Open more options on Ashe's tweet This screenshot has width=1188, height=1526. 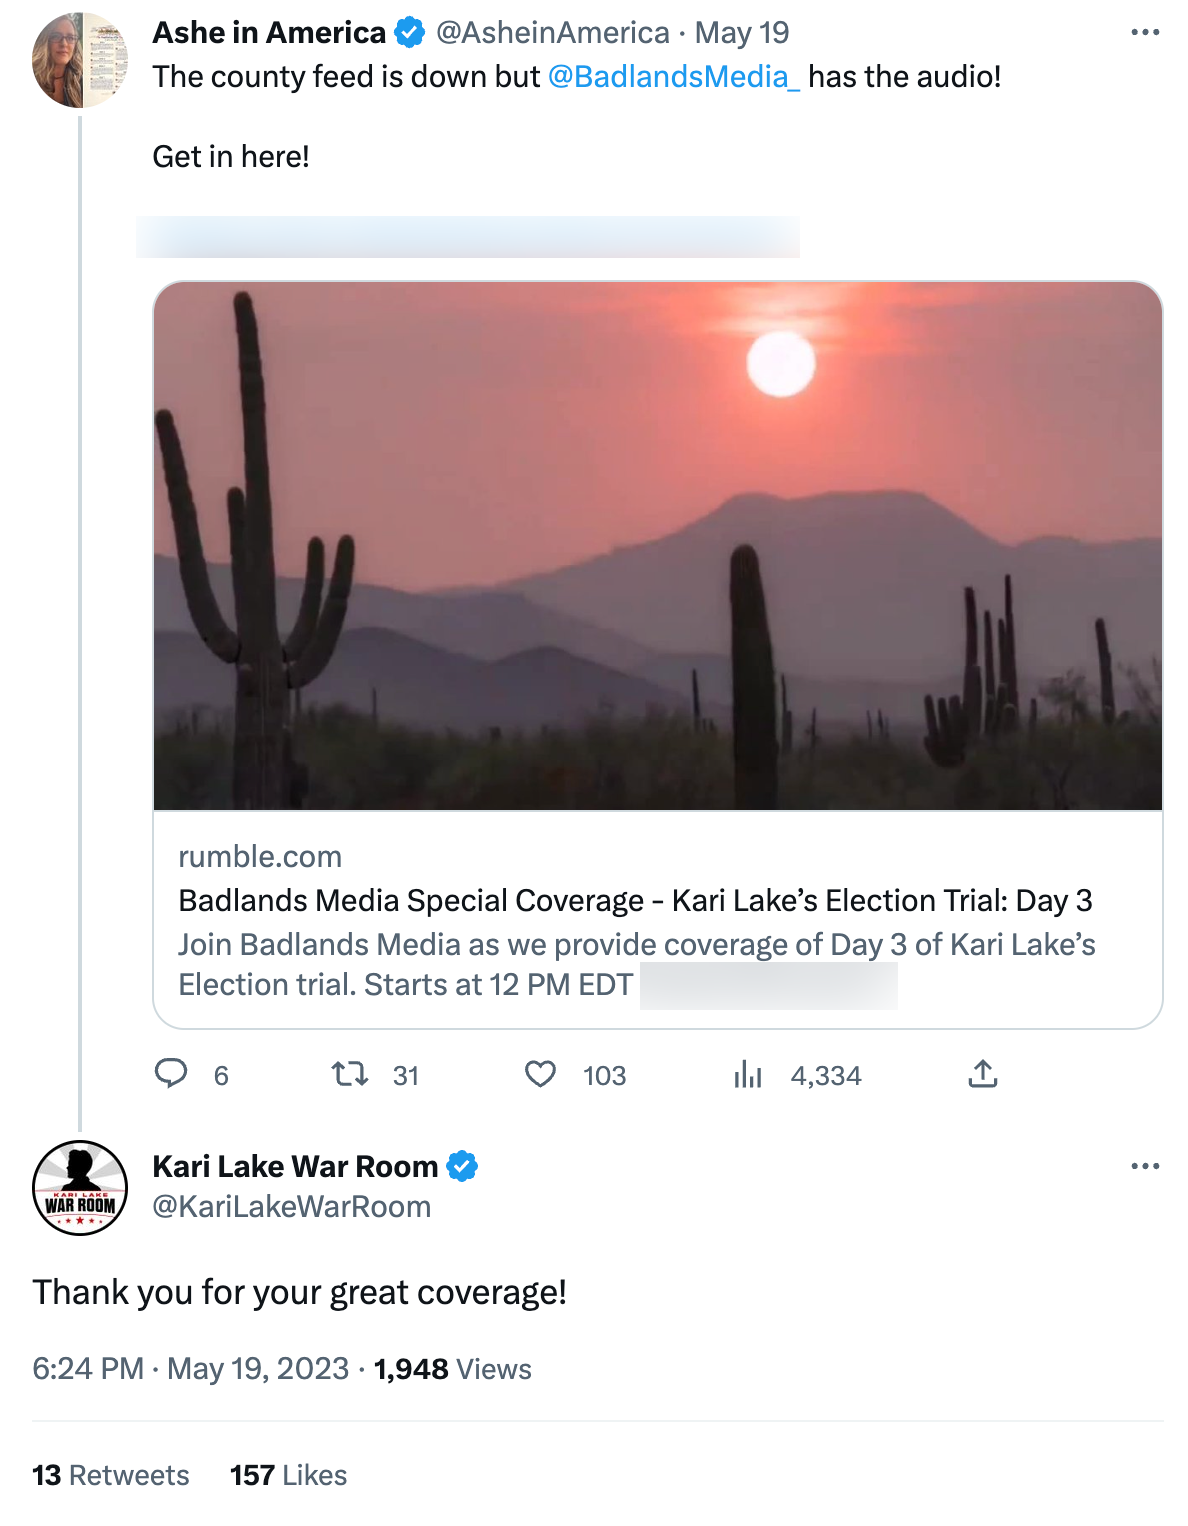point(1143,31)
